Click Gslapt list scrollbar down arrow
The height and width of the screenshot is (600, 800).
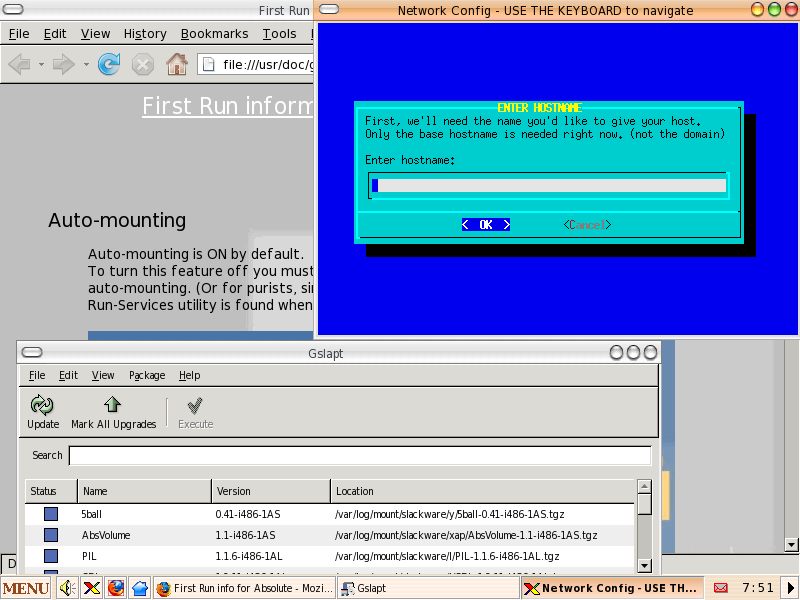pos(644,565)
